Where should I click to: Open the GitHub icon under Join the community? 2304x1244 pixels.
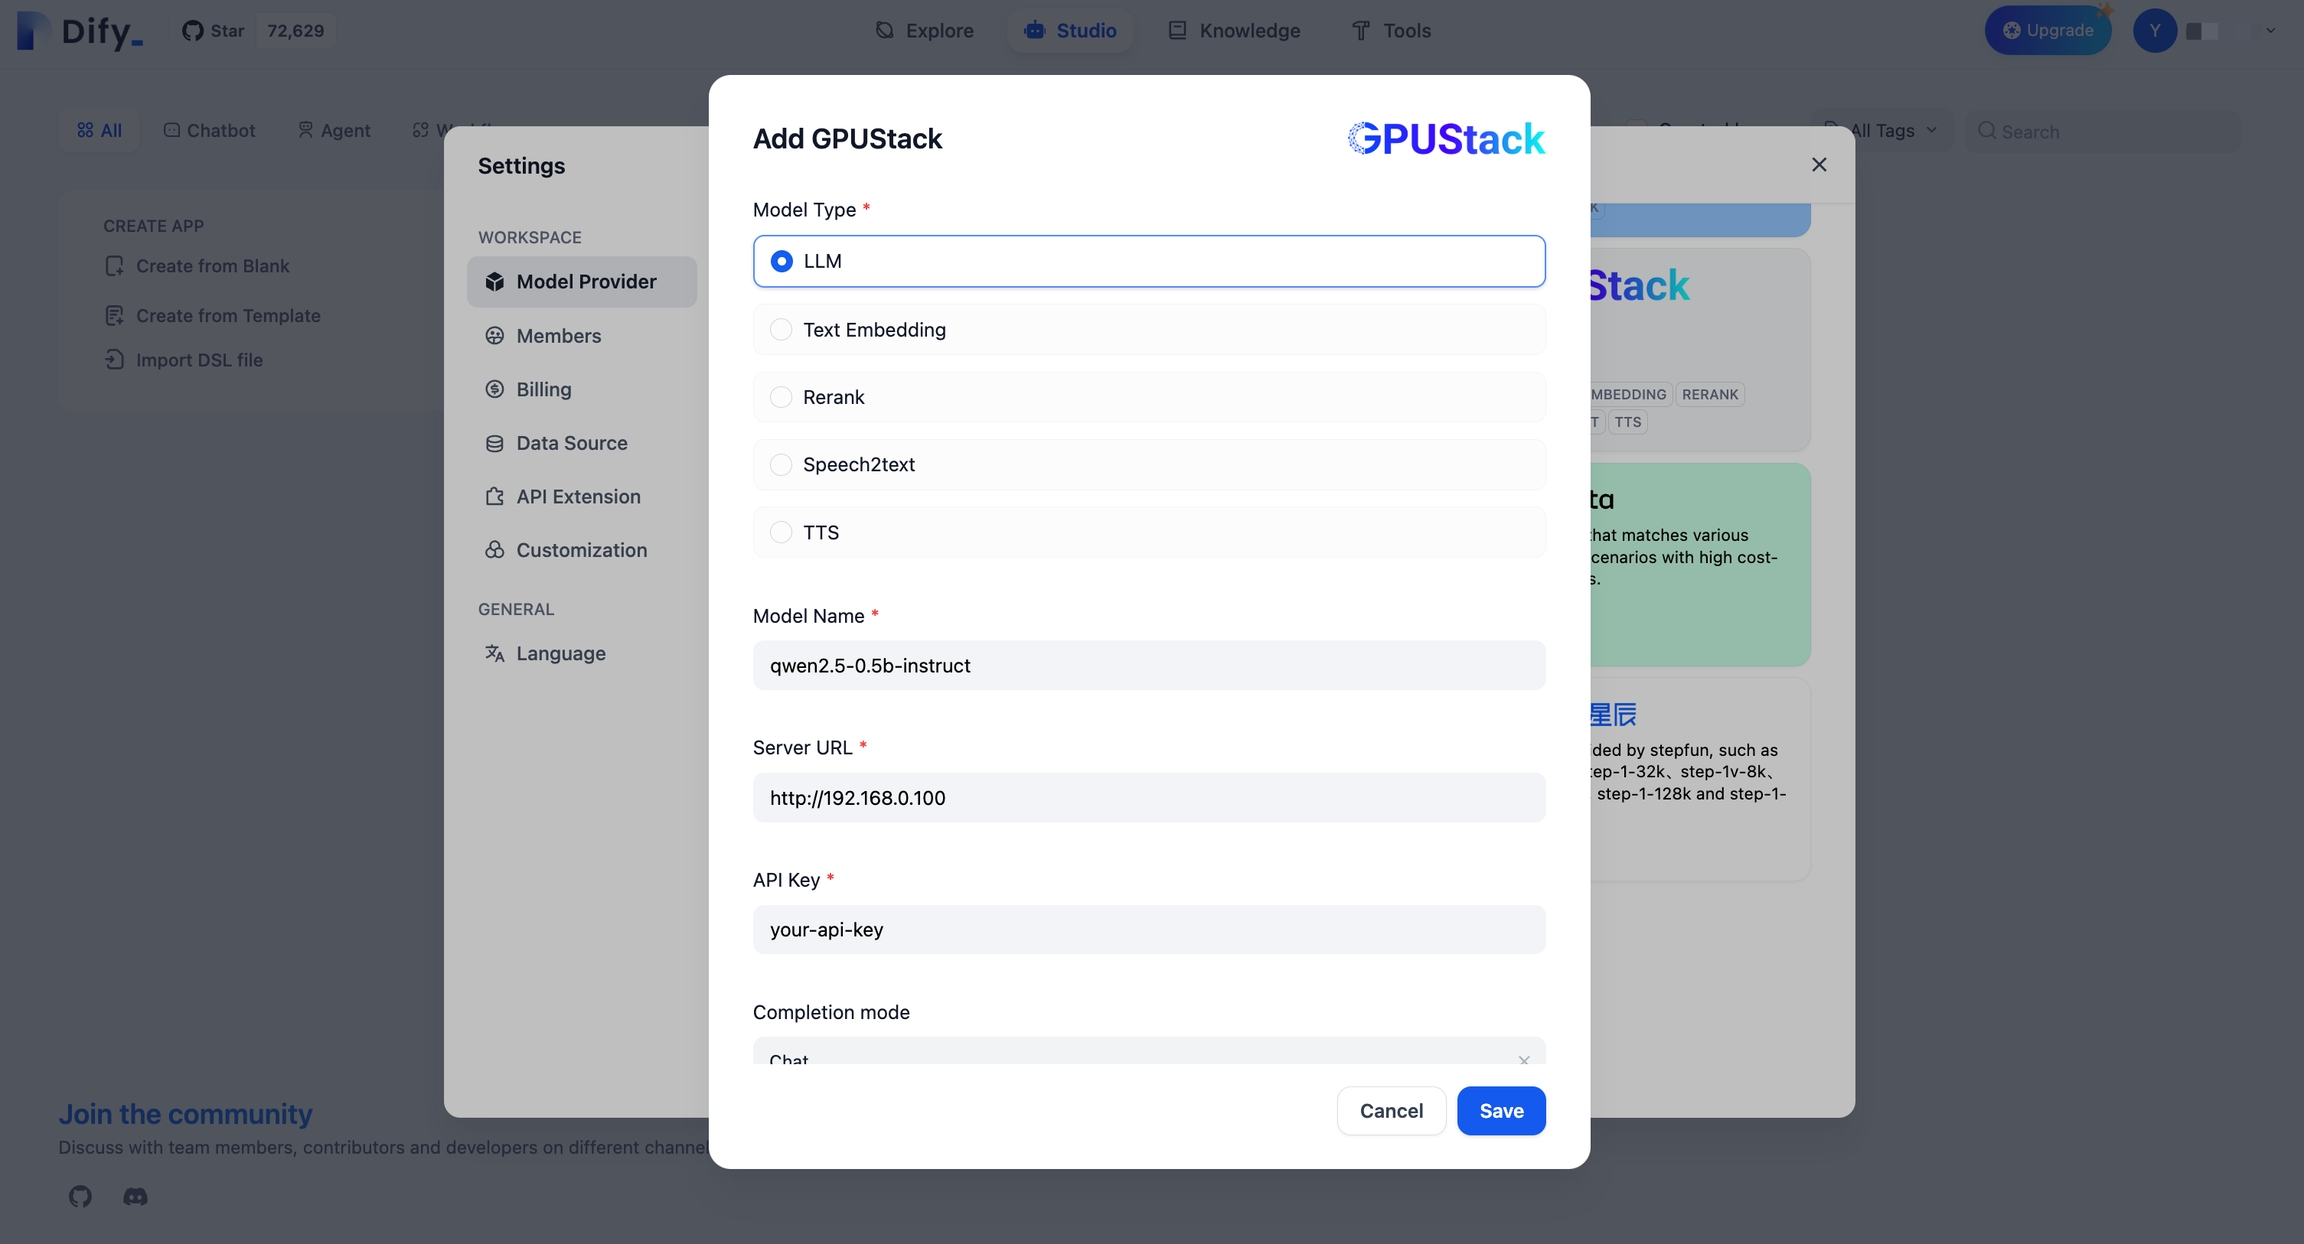[80, 1196]
